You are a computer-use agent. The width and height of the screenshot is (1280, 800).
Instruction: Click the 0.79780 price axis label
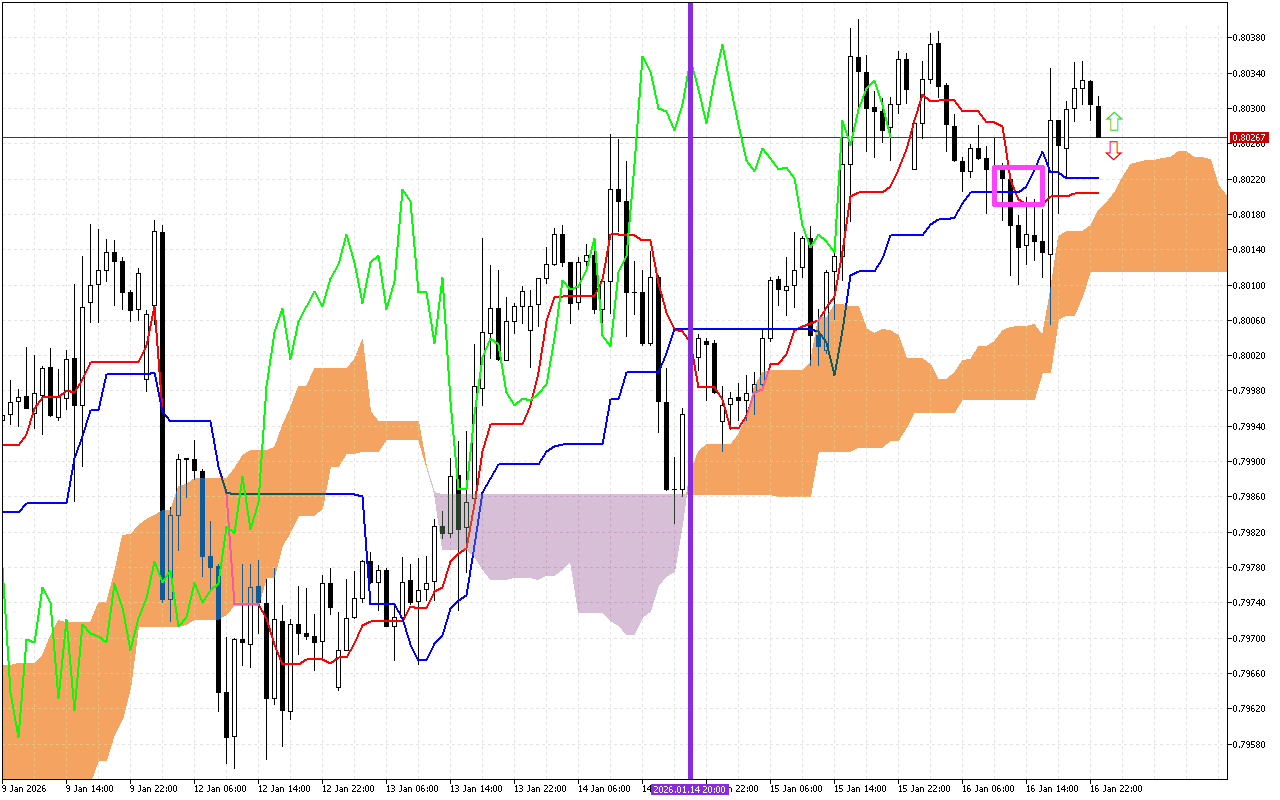coord(1250,568)
